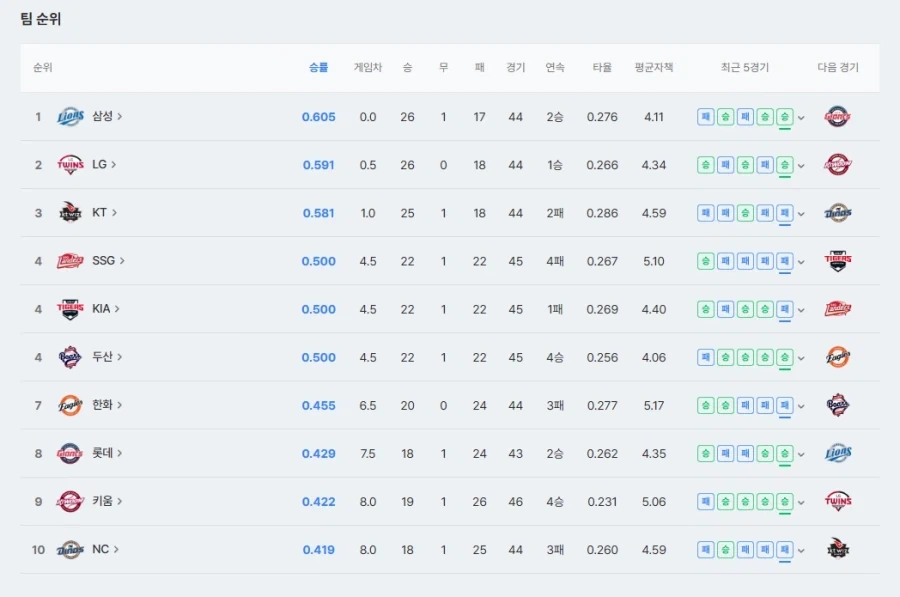Expand recent 5 games for KIA row

pos(801,310)
